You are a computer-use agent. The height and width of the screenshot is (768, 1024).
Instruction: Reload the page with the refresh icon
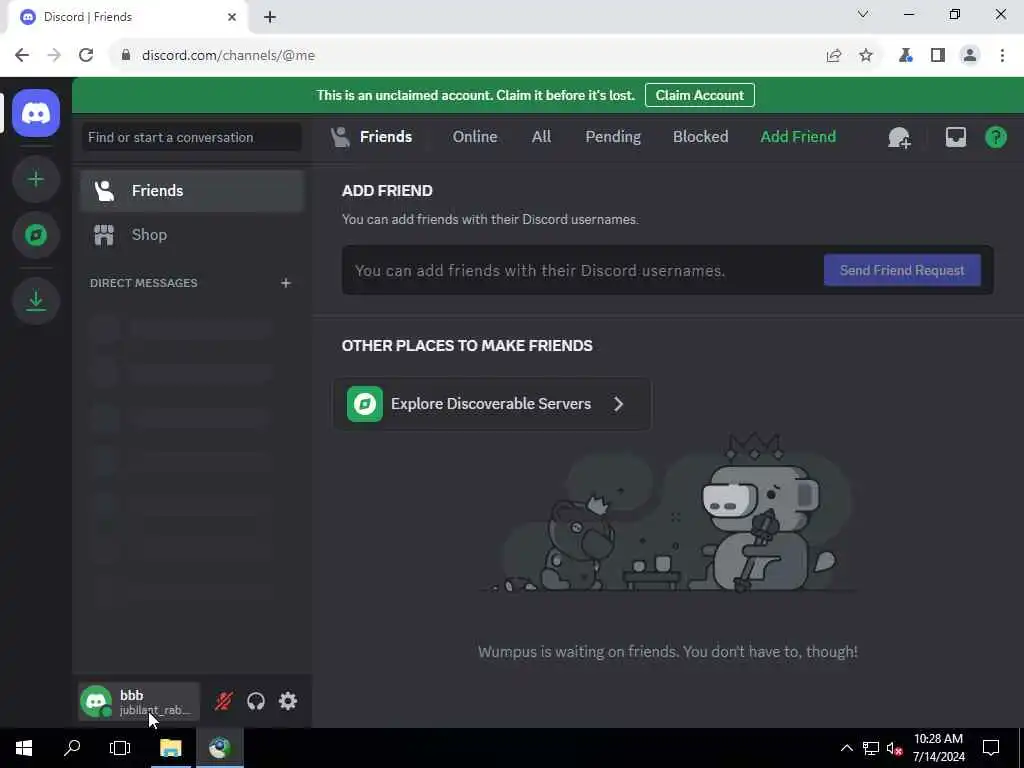(x=86, y=56)
